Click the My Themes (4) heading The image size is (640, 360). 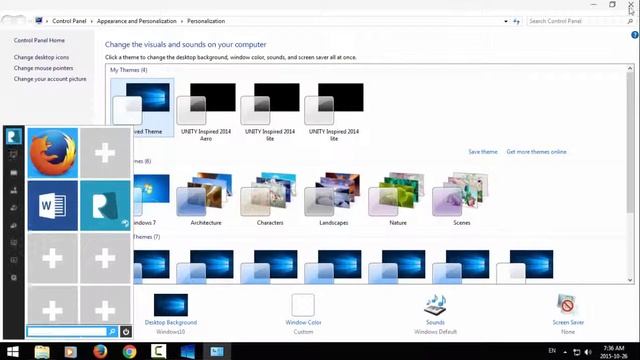[129, 70]
